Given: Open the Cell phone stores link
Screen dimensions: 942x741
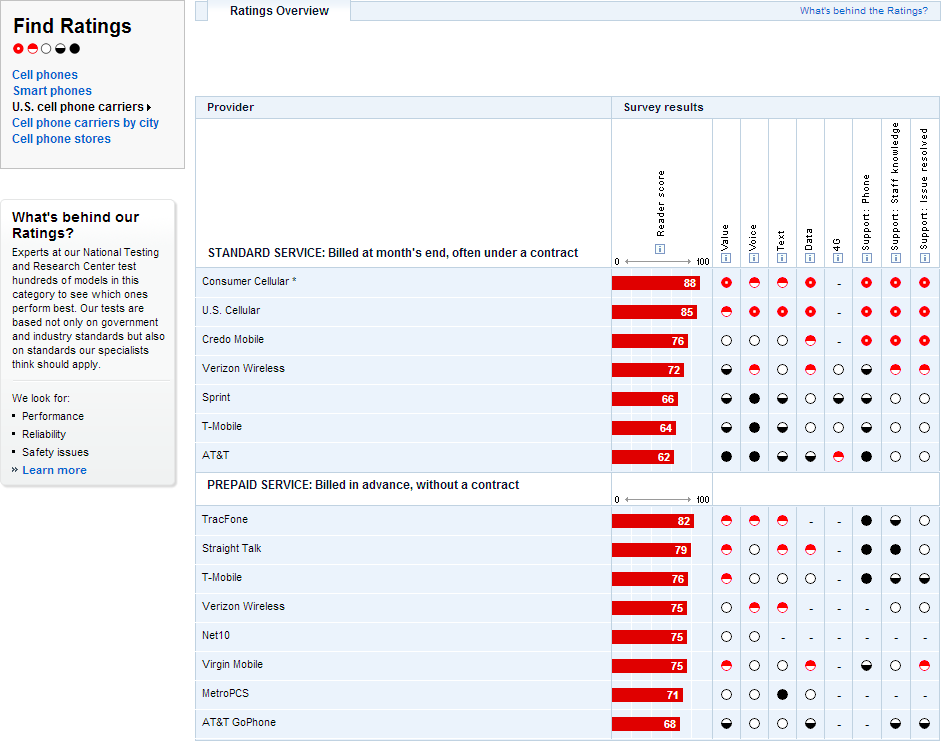Looking at the screenshot, I should [61, 139].
